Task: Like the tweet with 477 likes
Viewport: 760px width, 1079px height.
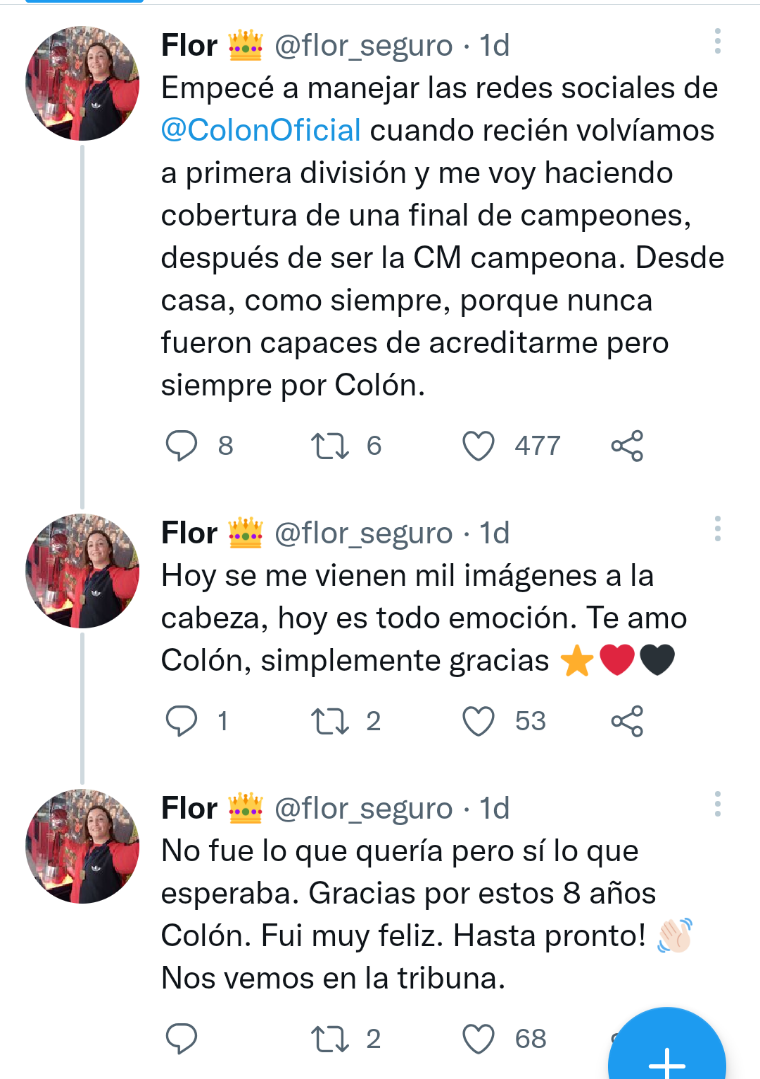Action: (x=481, y=445)
